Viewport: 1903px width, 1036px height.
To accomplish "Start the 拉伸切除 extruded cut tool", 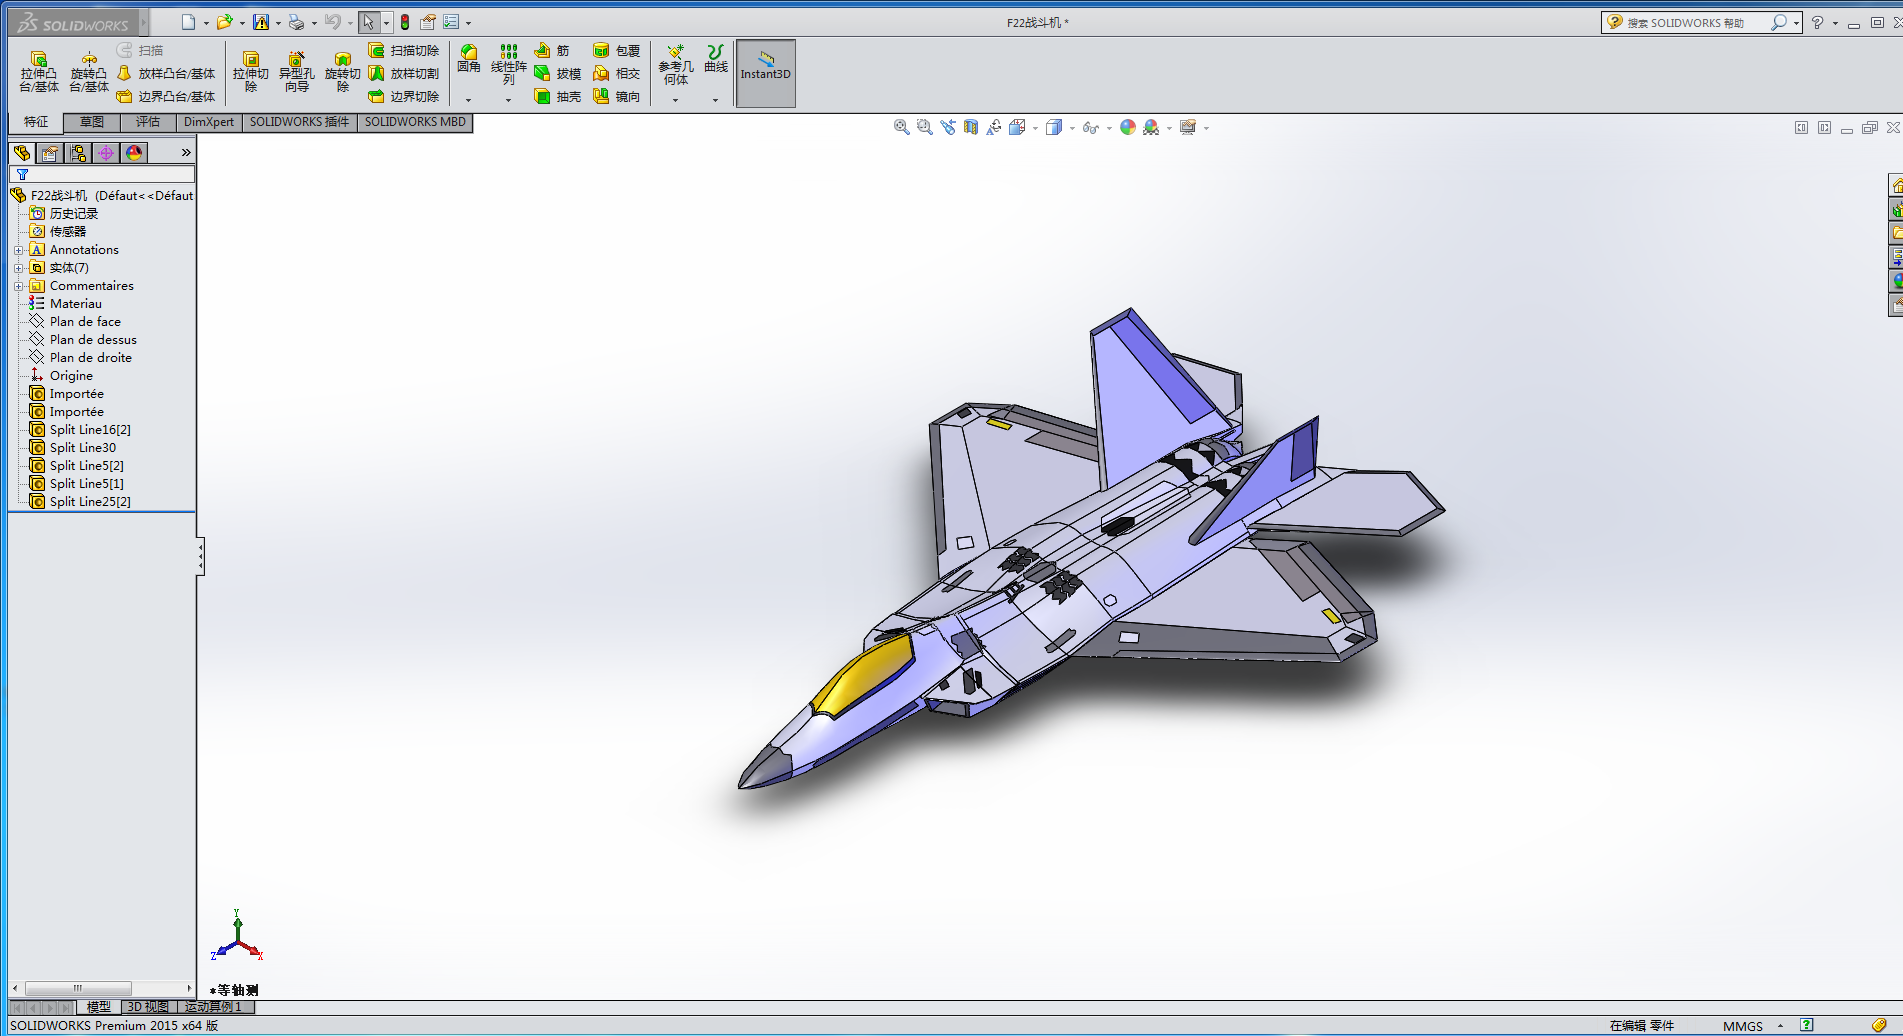I will point(251,72).
